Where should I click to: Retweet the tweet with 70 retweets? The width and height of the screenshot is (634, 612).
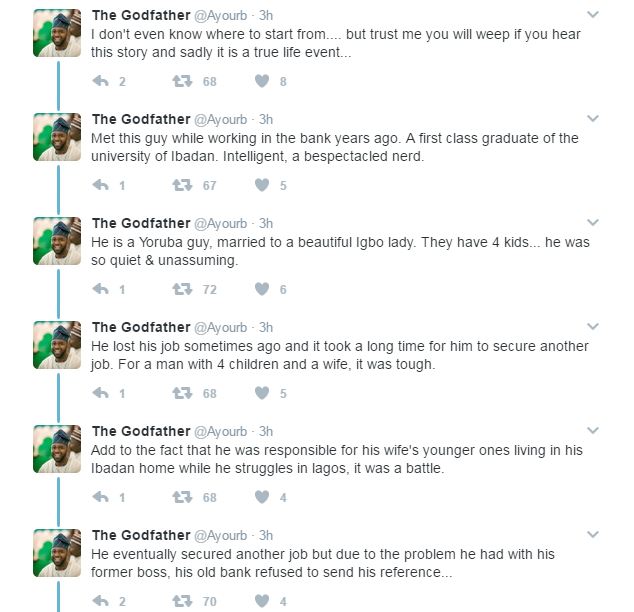pyautogui.click(x=182, y=601)
